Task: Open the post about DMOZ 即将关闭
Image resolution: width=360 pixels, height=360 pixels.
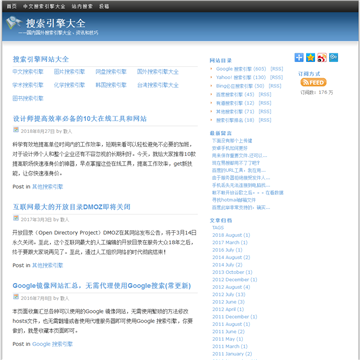Action: click(71, 207)
